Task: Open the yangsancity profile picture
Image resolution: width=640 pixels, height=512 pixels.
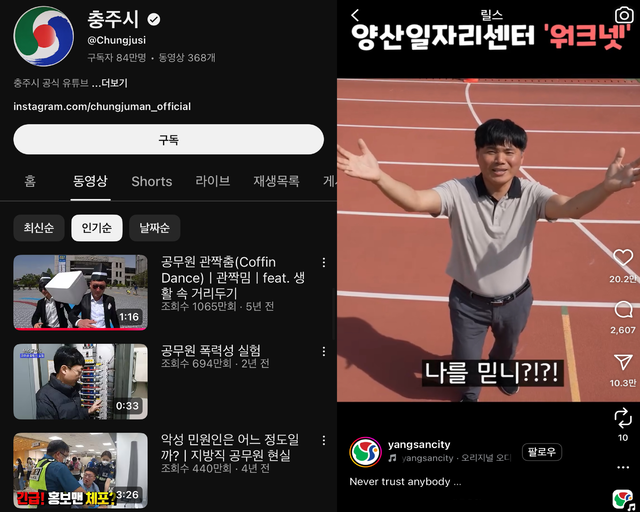Action: point(365,452)
